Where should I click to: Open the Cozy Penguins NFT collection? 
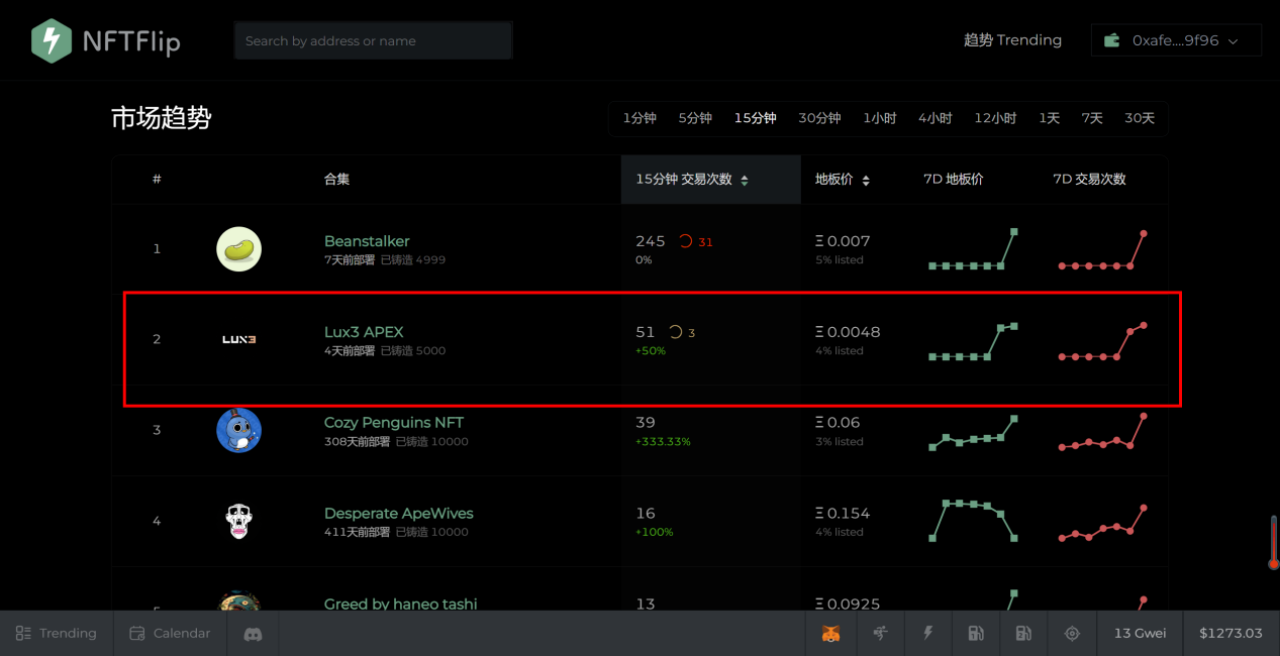(393, 422)
